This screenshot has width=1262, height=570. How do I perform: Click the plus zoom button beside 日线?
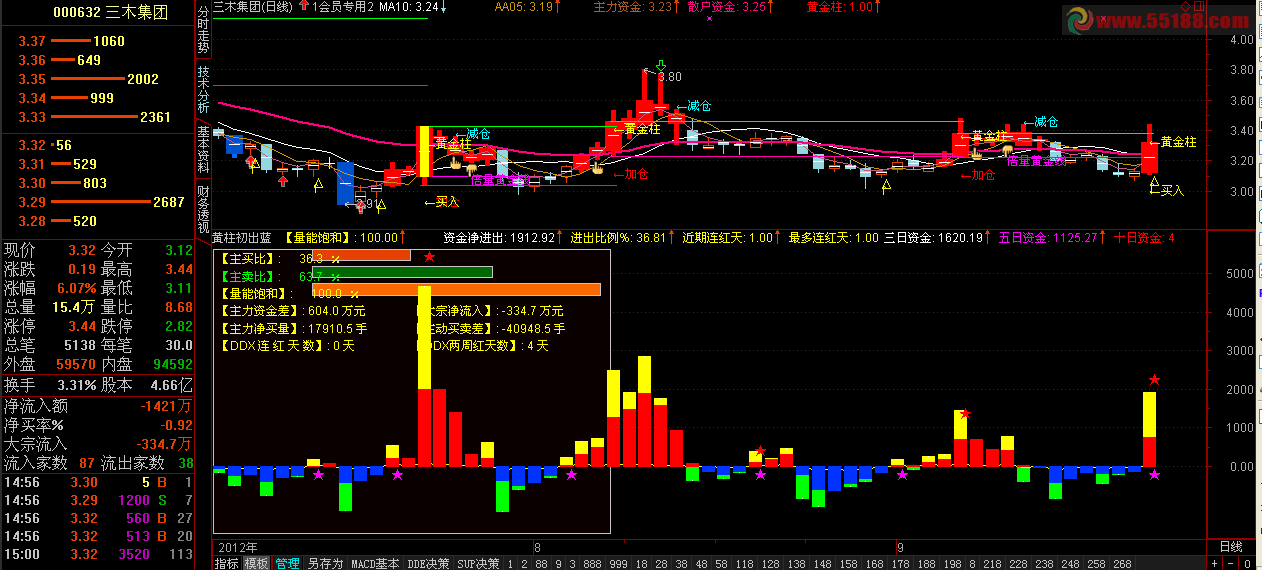1214,563
